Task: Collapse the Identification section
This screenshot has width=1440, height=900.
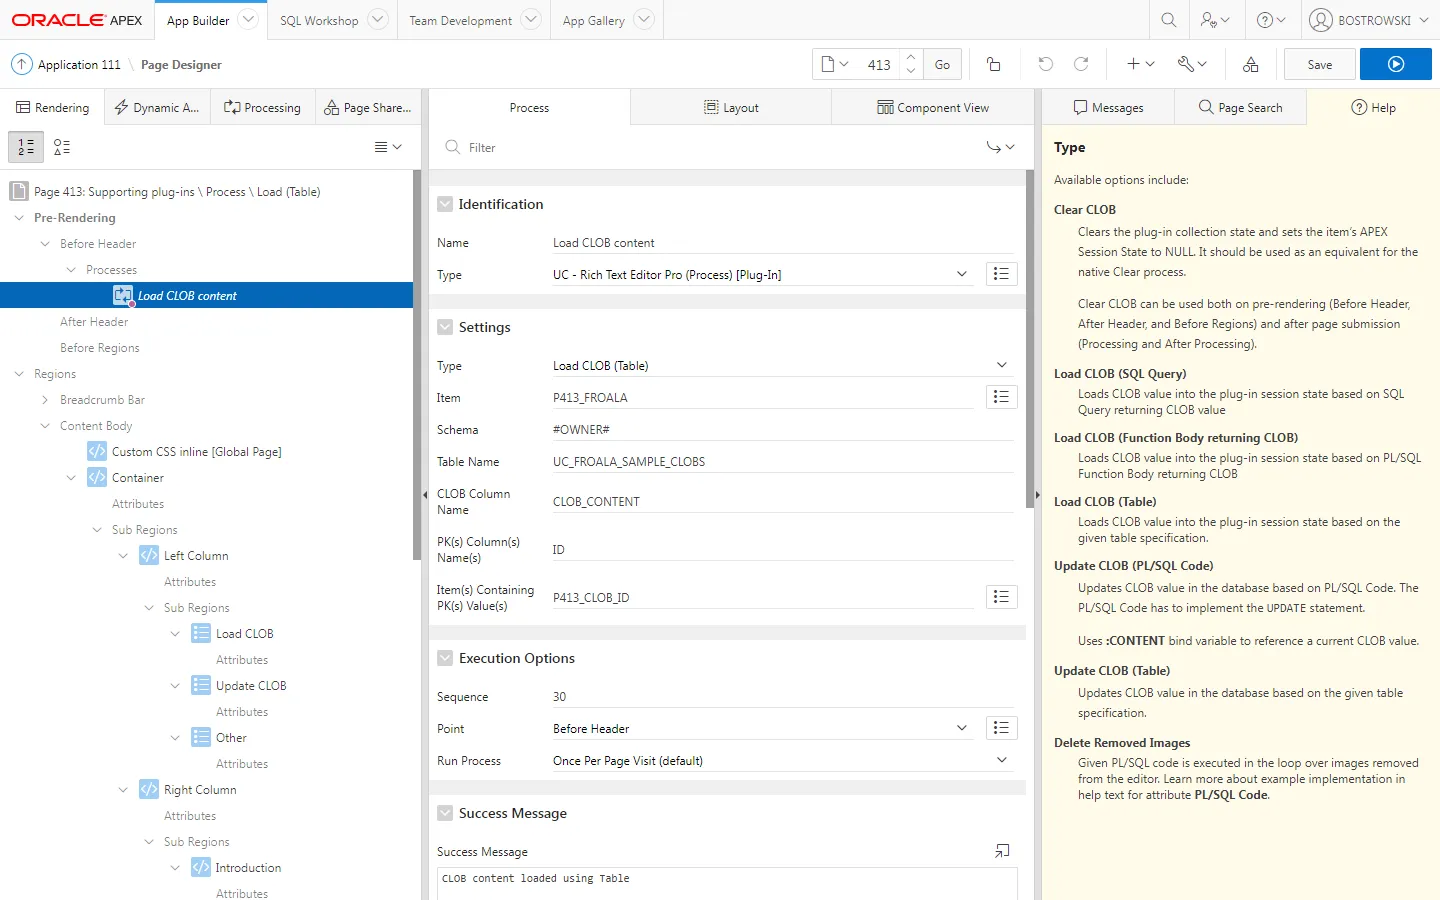Action: [445, 204]
